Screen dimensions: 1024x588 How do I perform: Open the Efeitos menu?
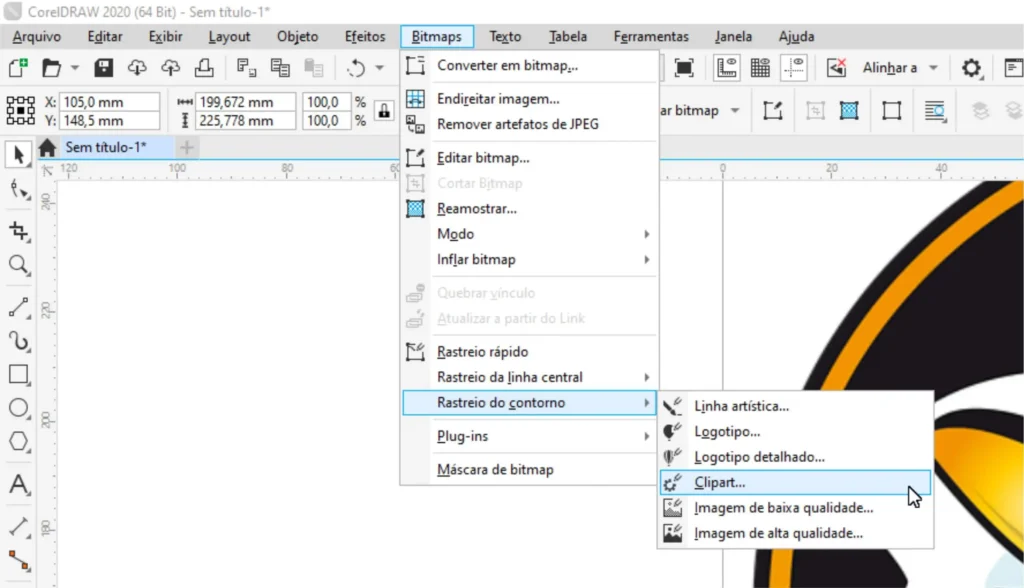365,37
